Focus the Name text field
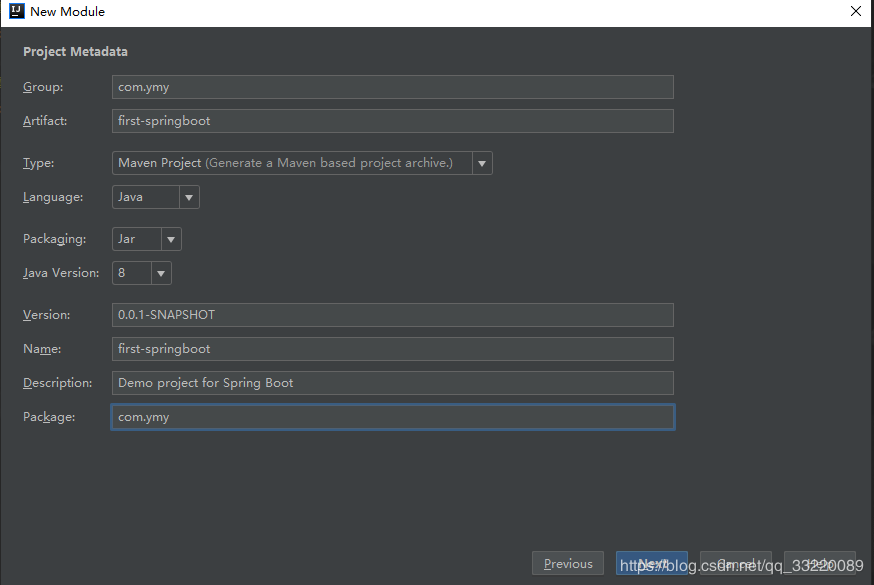The image size is (874, 585). coord(392,349)
